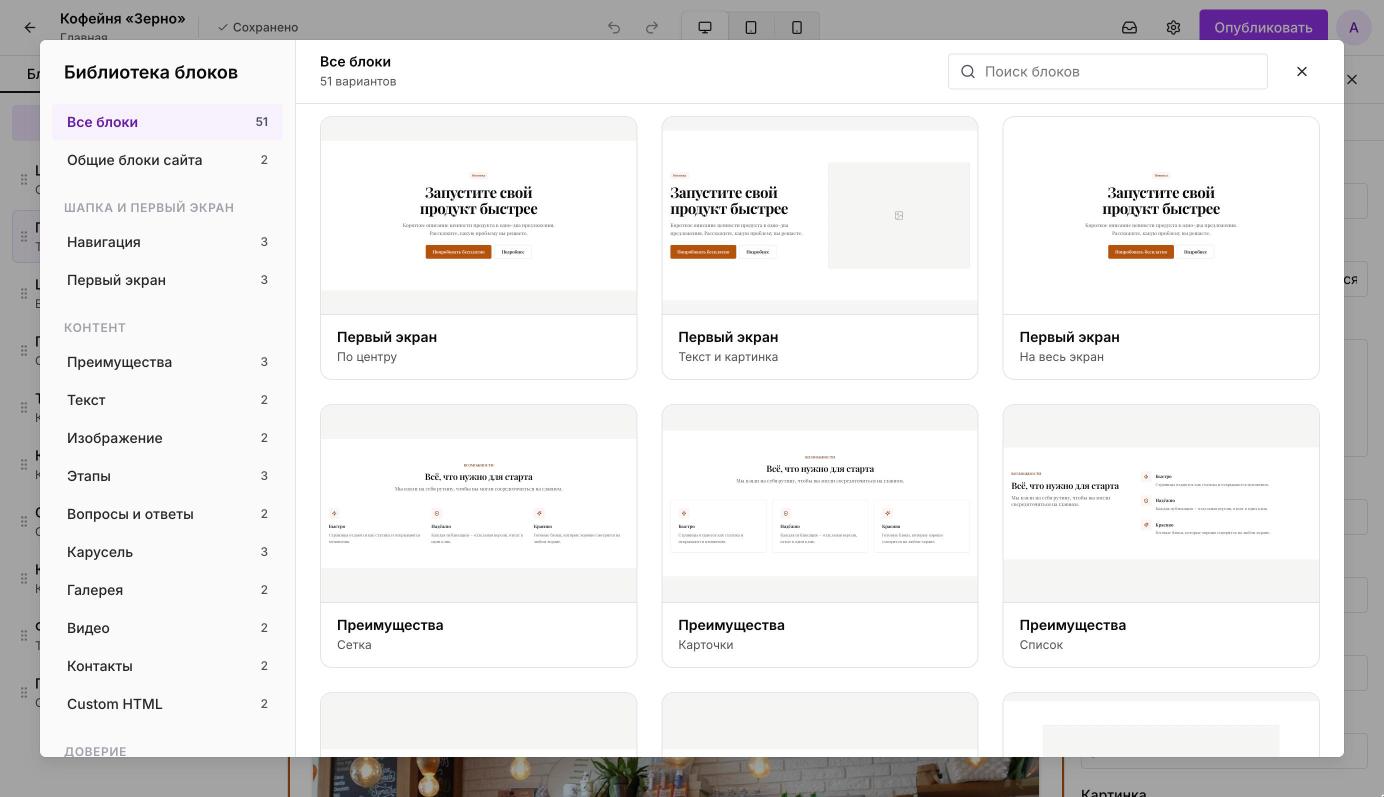Open the Видео category
1384x797 pixels.
click(x=167, y=628)
